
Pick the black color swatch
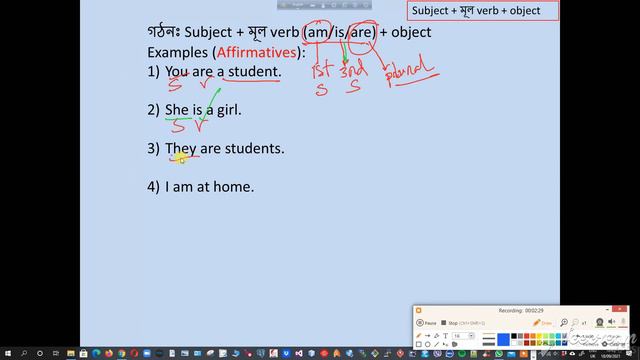tap(514, 336)
